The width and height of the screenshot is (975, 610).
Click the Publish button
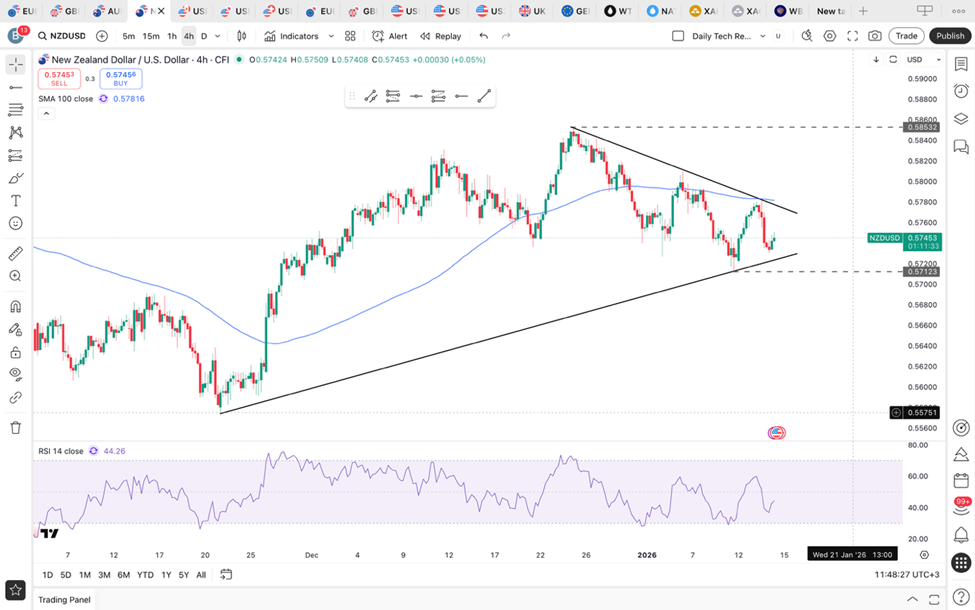[950, 36]
